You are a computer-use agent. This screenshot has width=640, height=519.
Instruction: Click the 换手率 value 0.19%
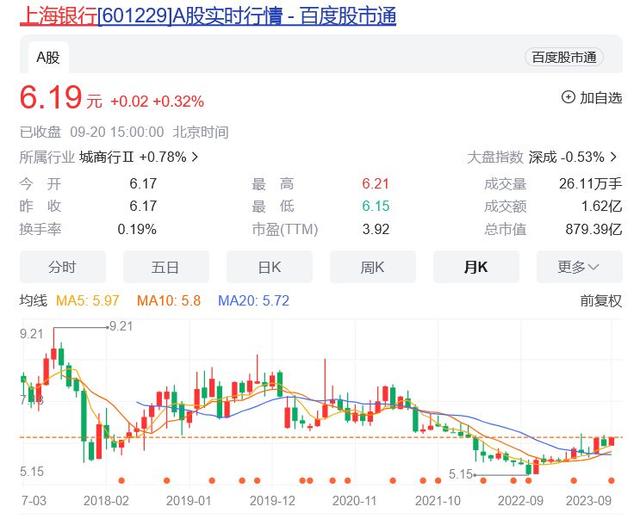(137, 229)
